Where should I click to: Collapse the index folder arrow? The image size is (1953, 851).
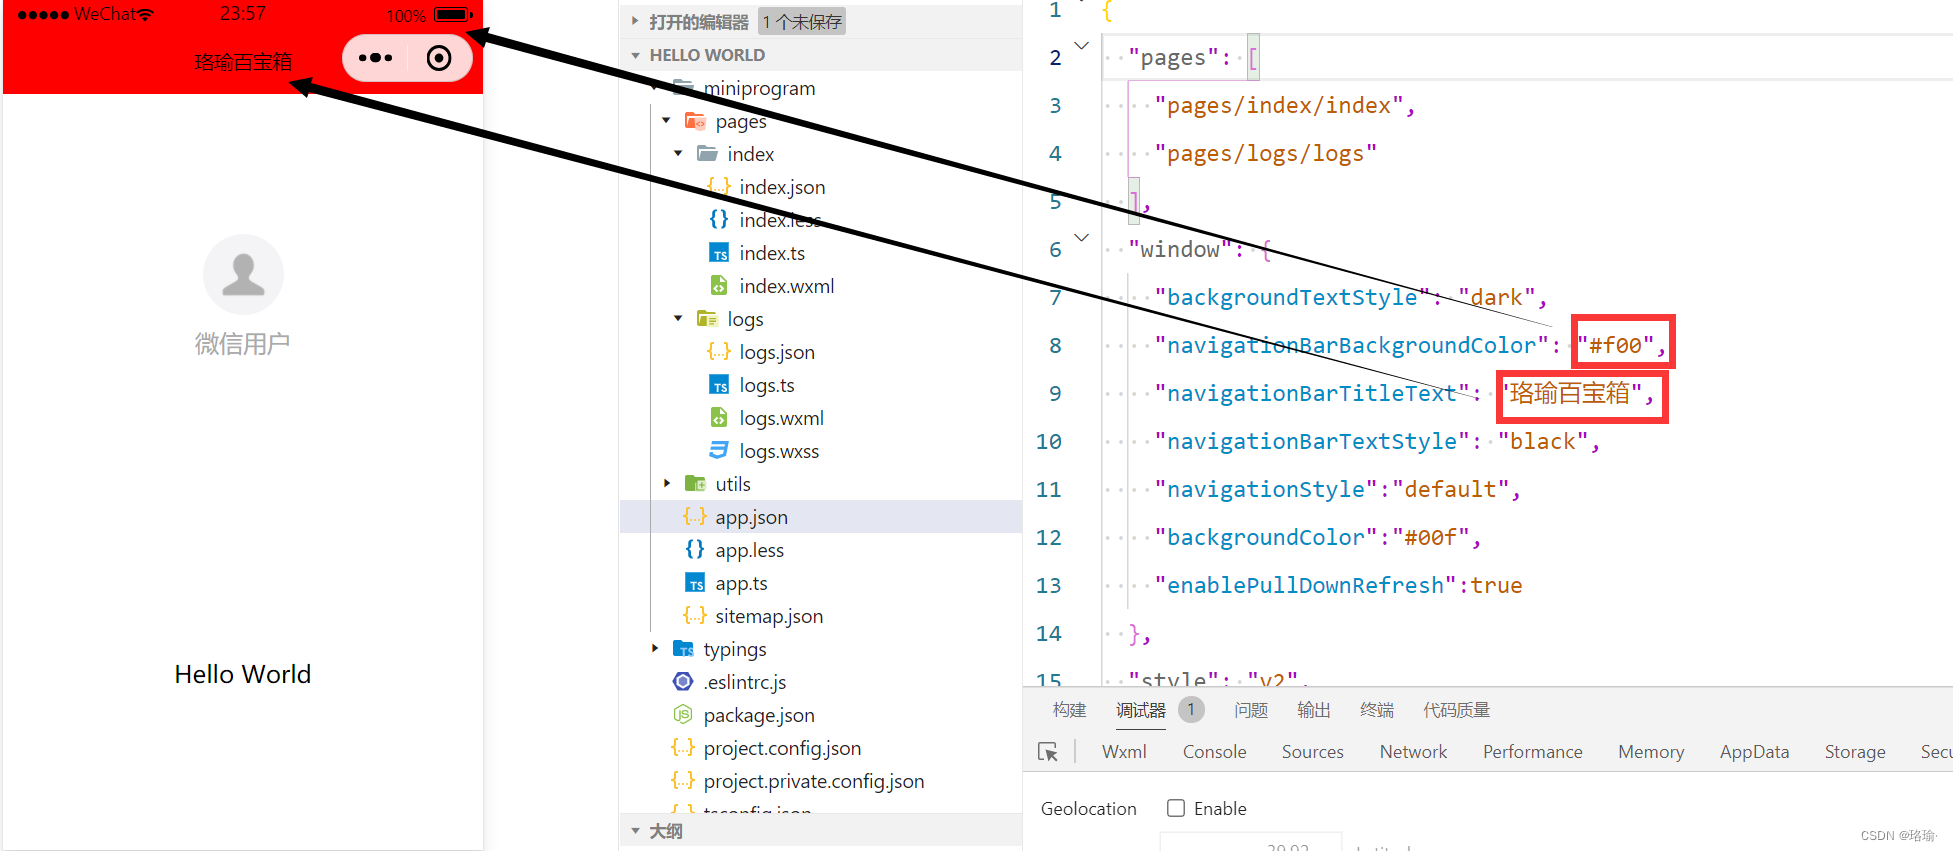click(679, 154)
